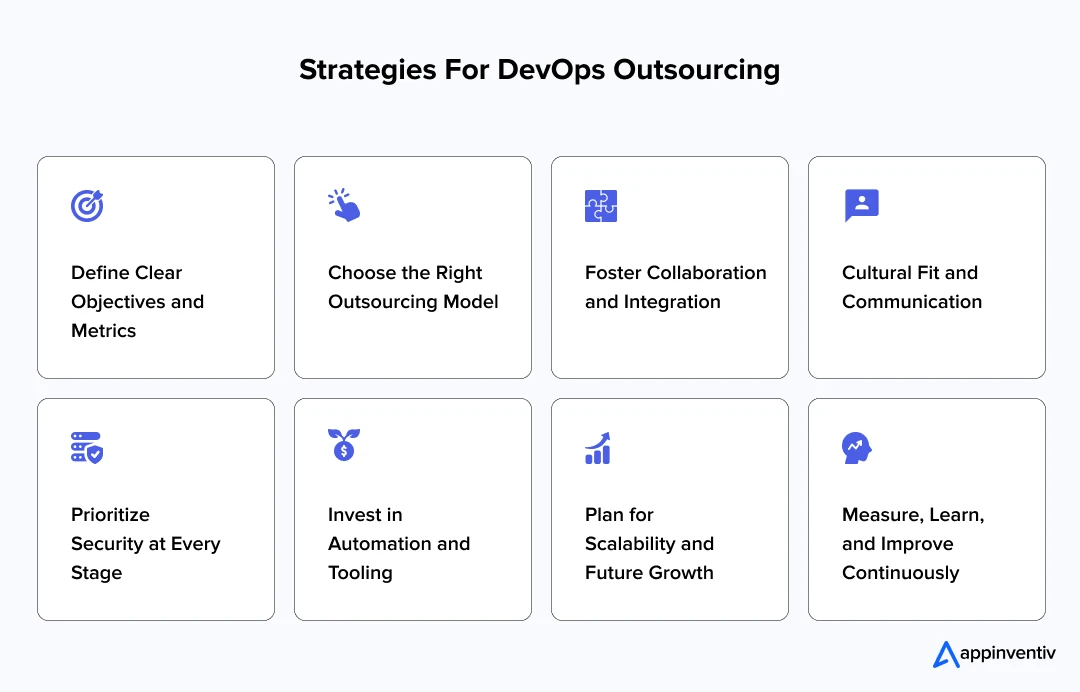Click the target icon above Define Clear Objectives
The height and width of the screenshot is (692, 1080).
coord(88,205)
